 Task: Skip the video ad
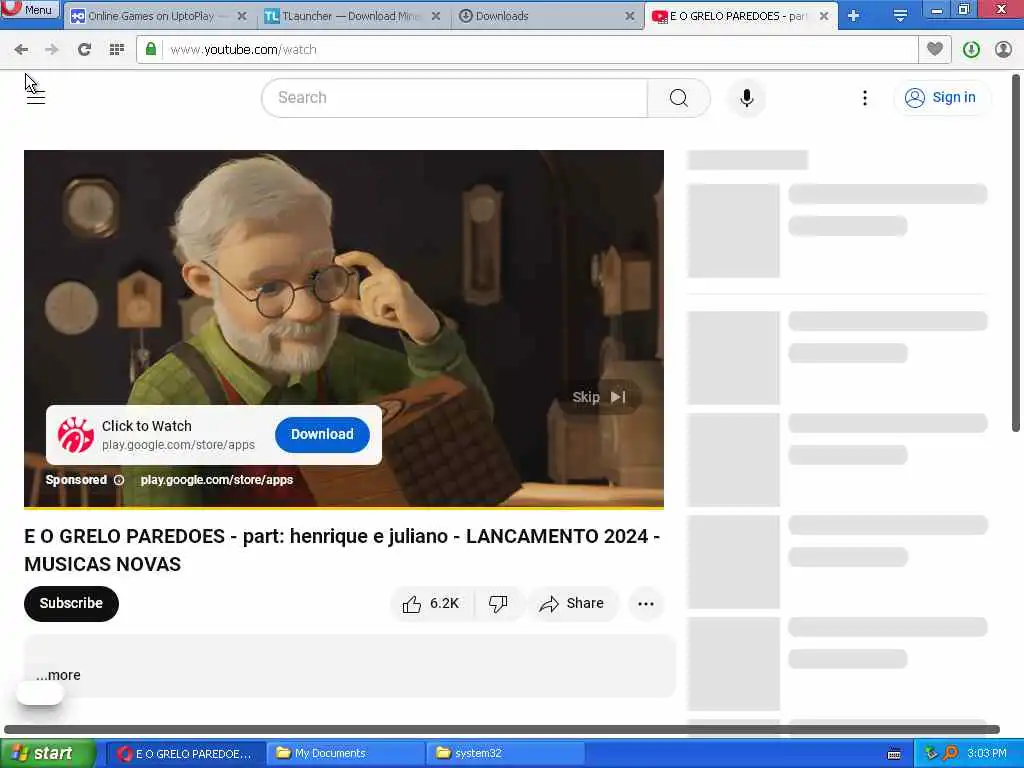click(x=600, y=397)
